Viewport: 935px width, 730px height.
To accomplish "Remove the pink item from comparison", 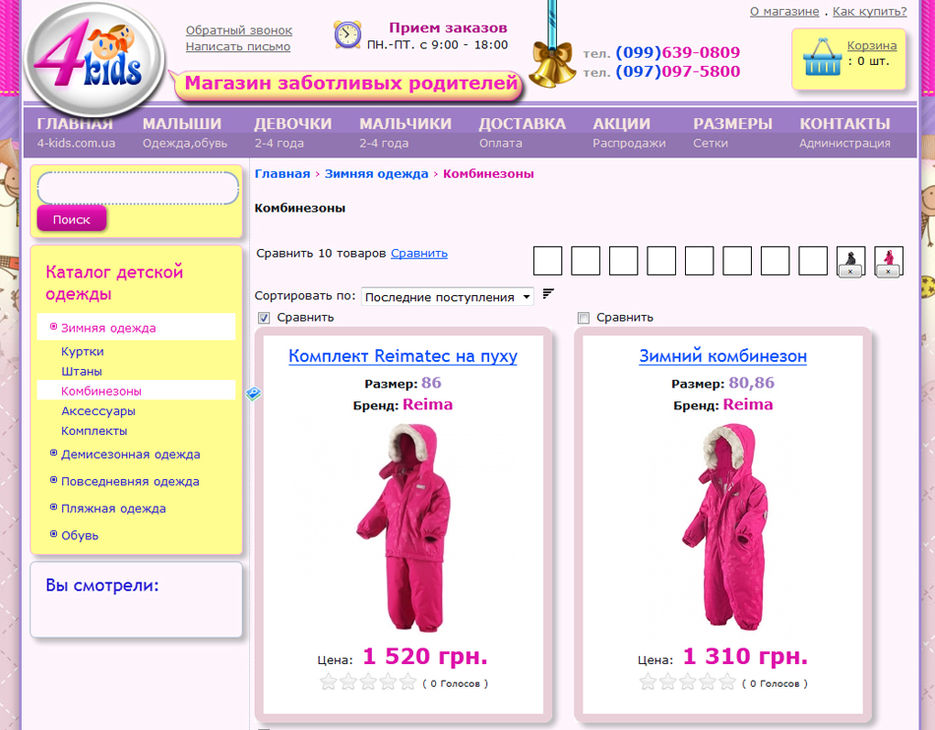I will [888, 271].
